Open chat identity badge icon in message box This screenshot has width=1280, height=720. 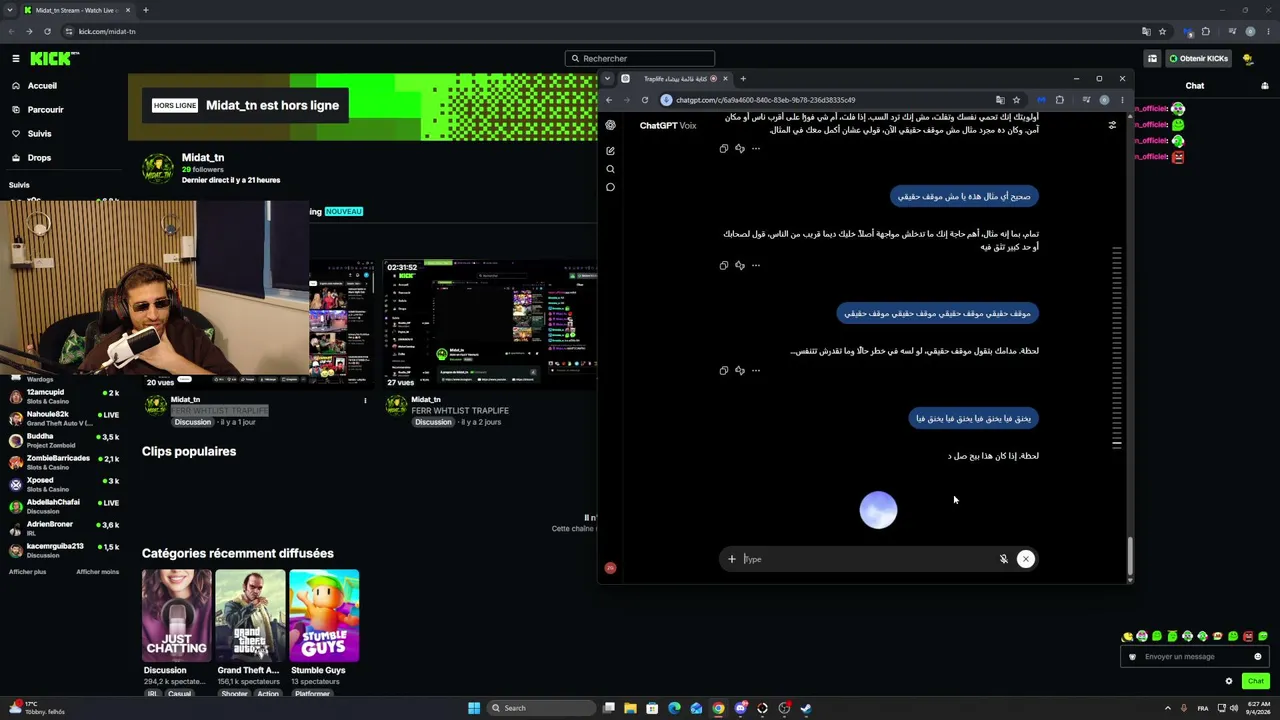(1132, 657)
